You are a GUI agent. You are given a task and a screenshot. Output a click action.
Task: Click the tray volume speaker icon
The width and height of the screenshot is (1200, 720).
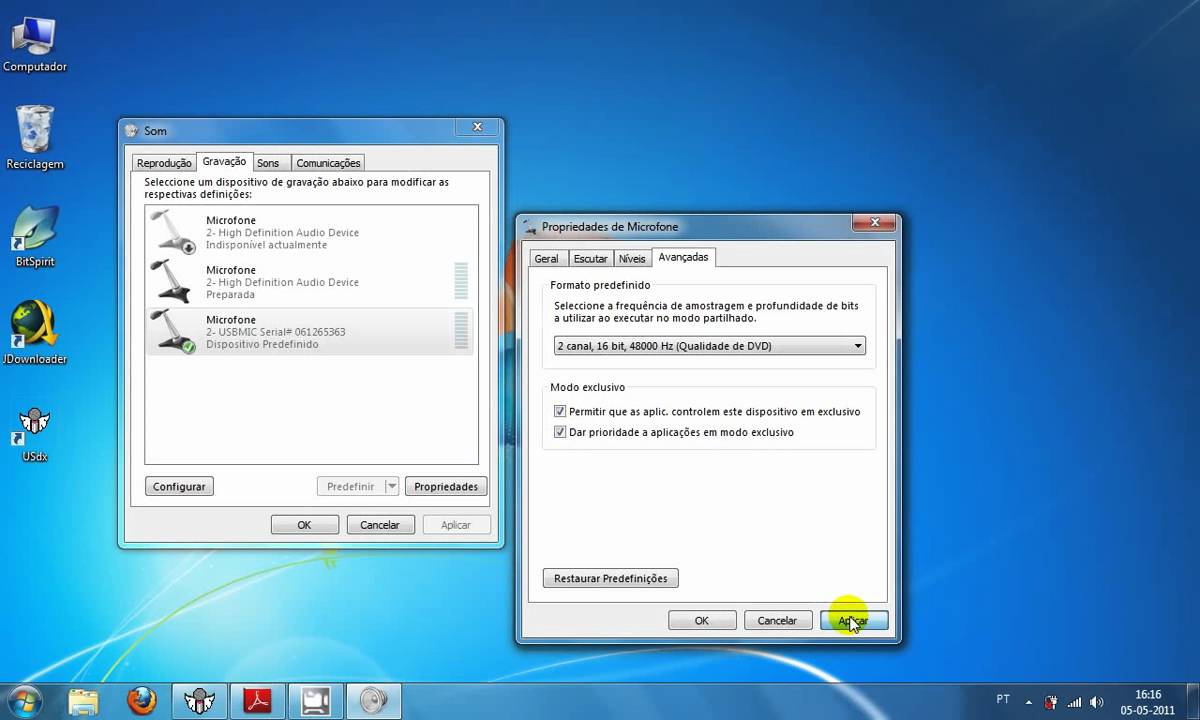click(x=1097, y=702)
